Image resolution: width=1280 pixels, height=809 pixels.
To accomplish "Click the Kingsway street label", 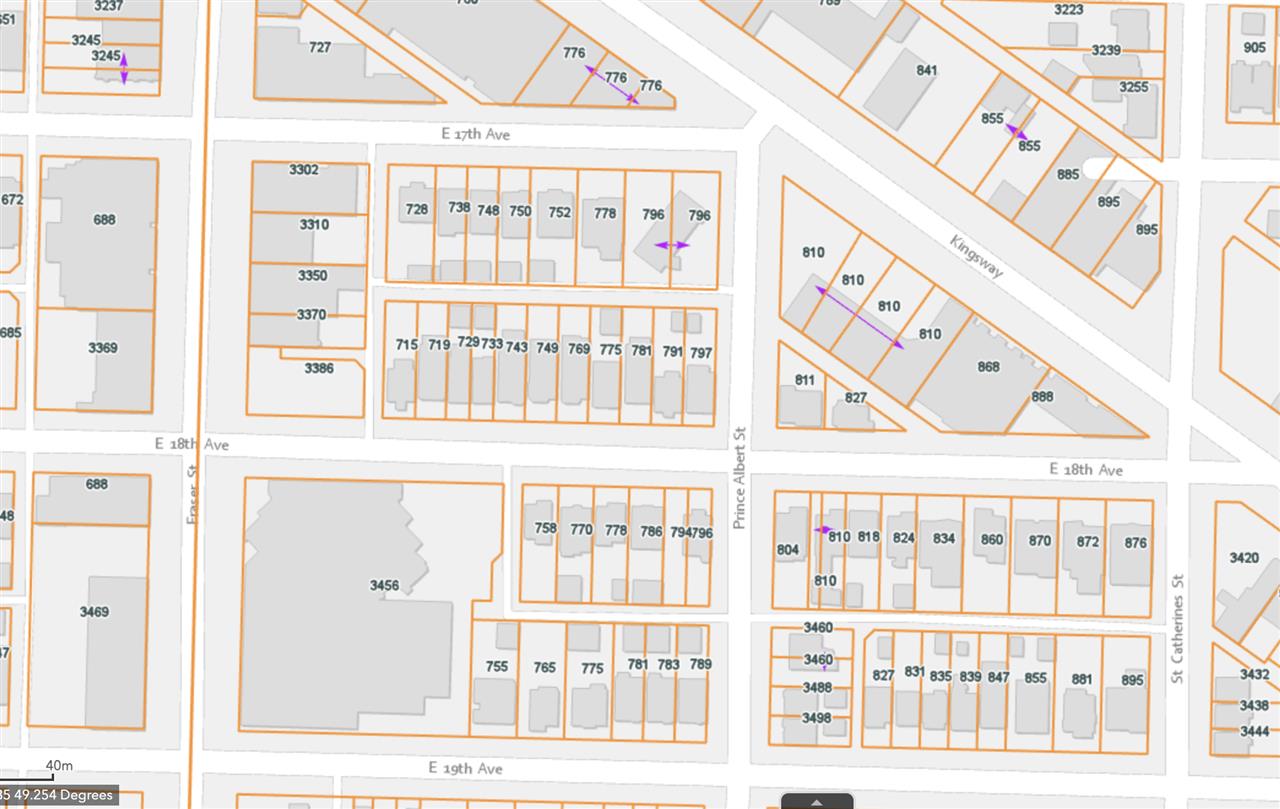I will click(x=976, y=257).
